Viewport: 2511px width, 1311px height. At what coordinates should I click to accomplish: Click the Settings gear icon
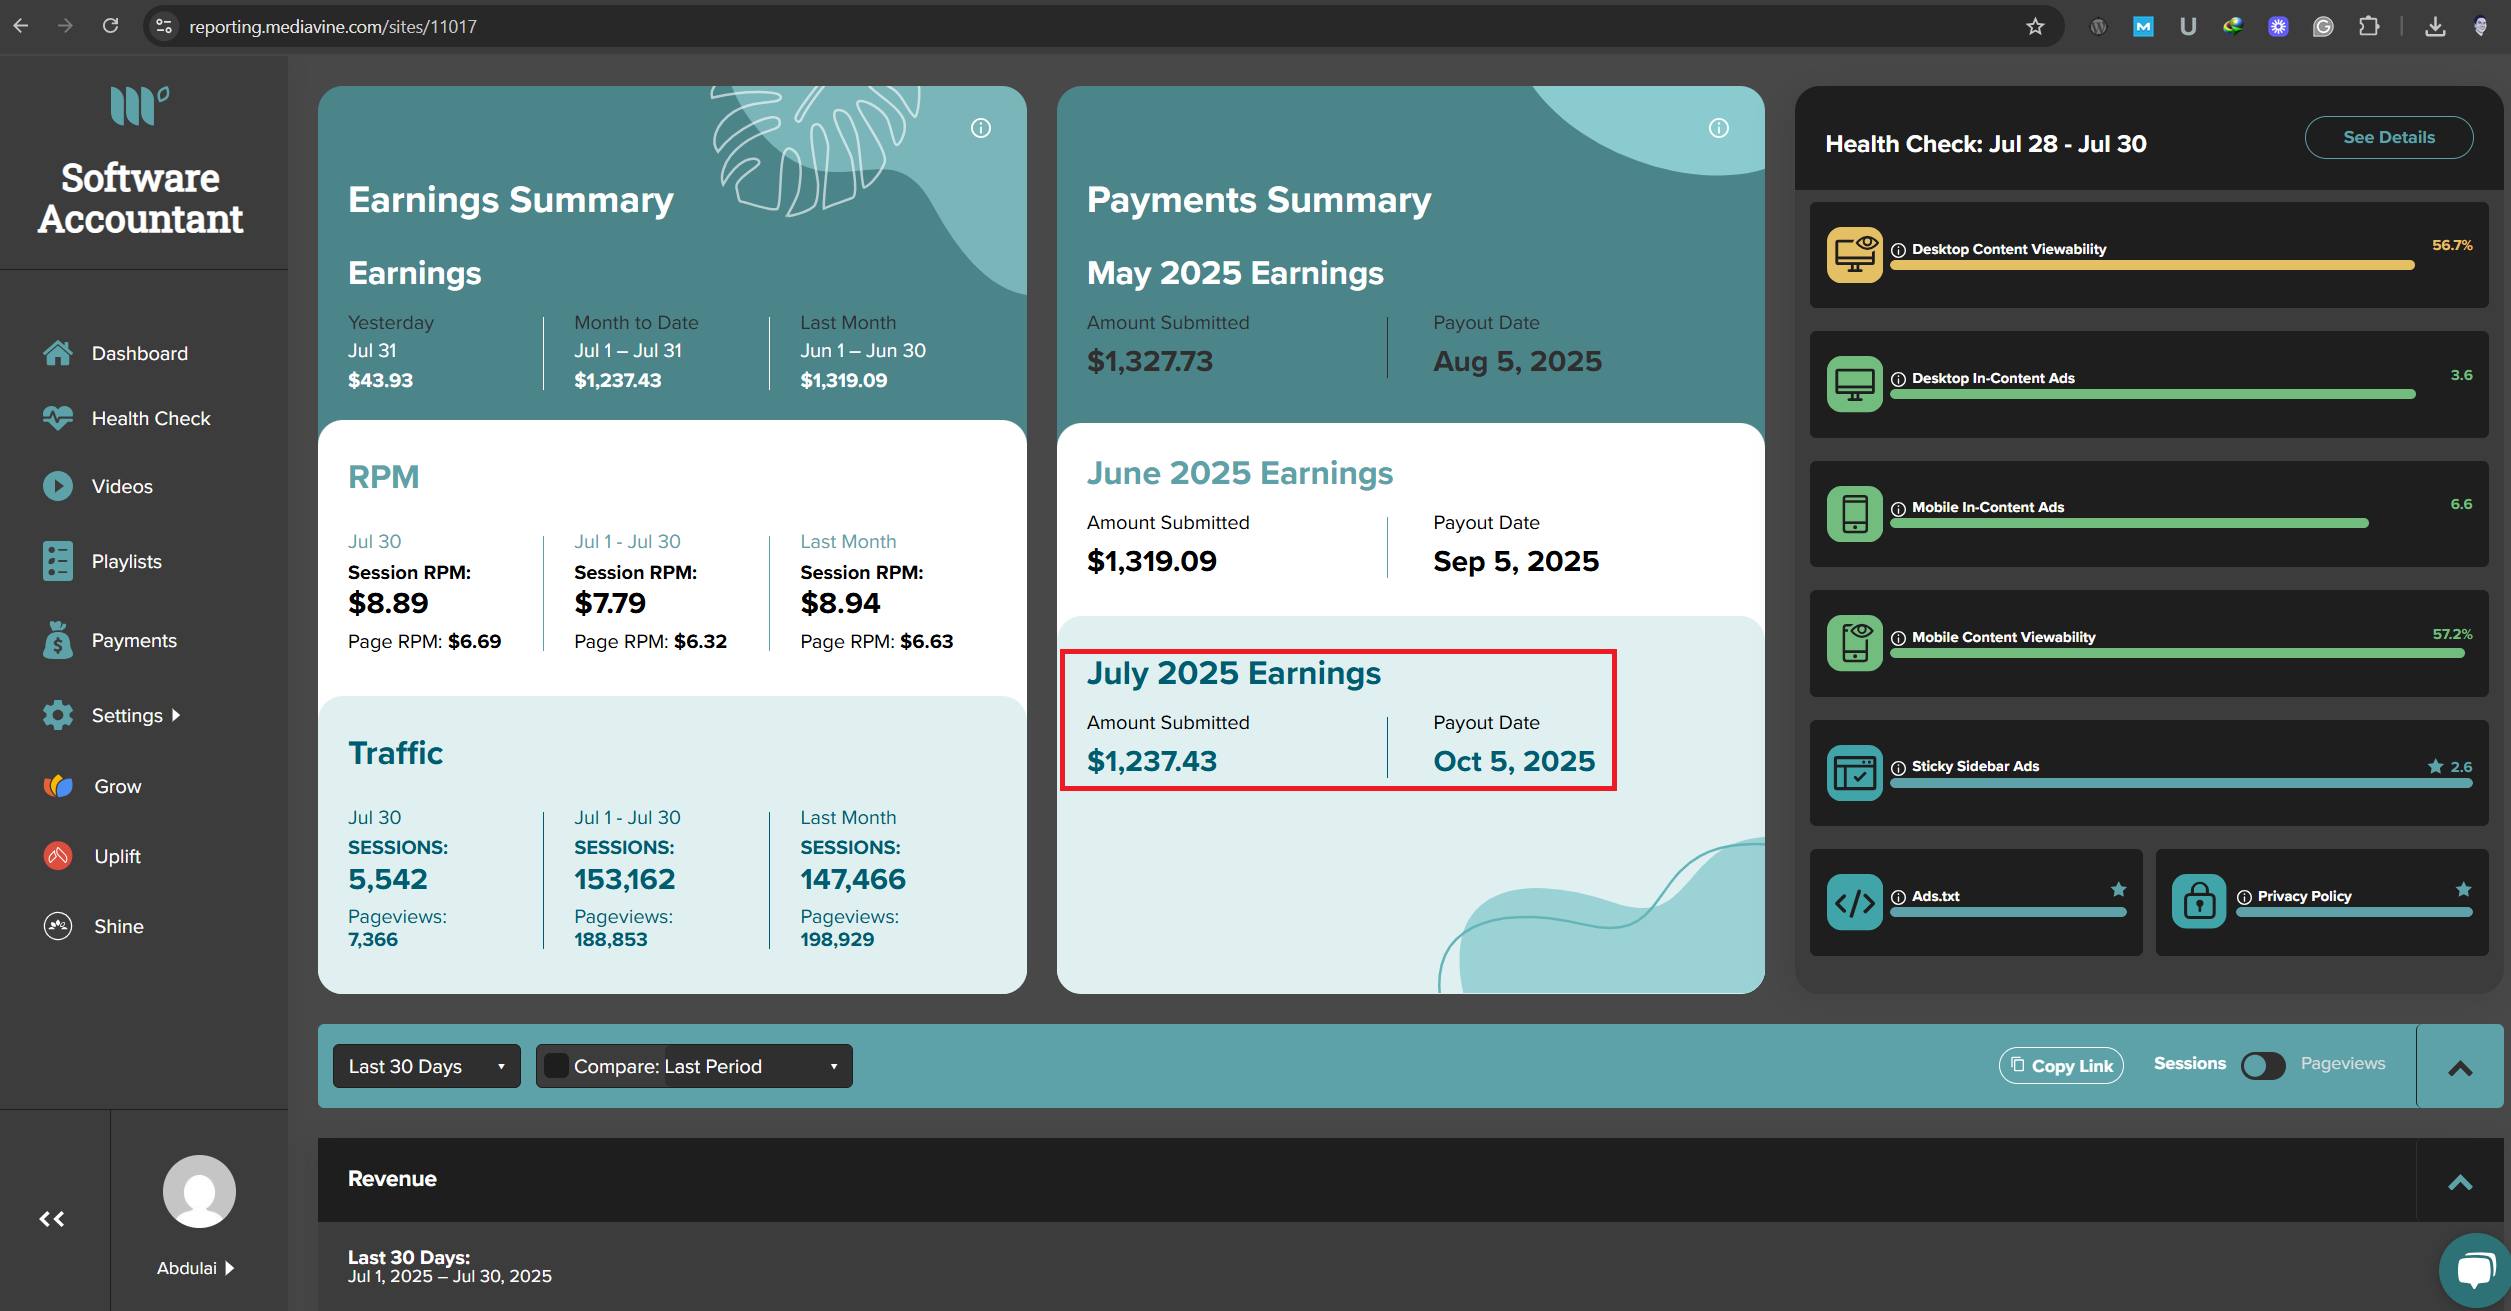58,715
